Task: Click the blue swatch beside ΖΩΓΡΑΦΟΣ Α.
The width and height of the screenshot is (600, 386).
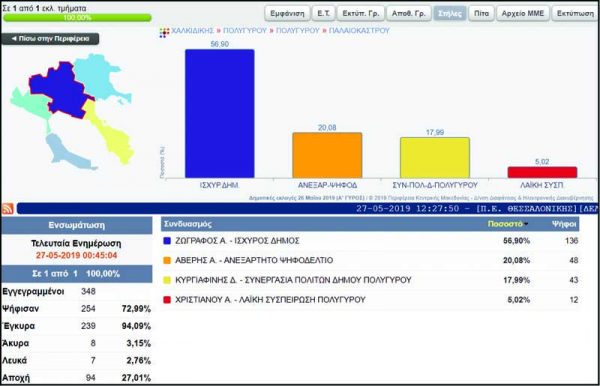Action: point(167,241)
